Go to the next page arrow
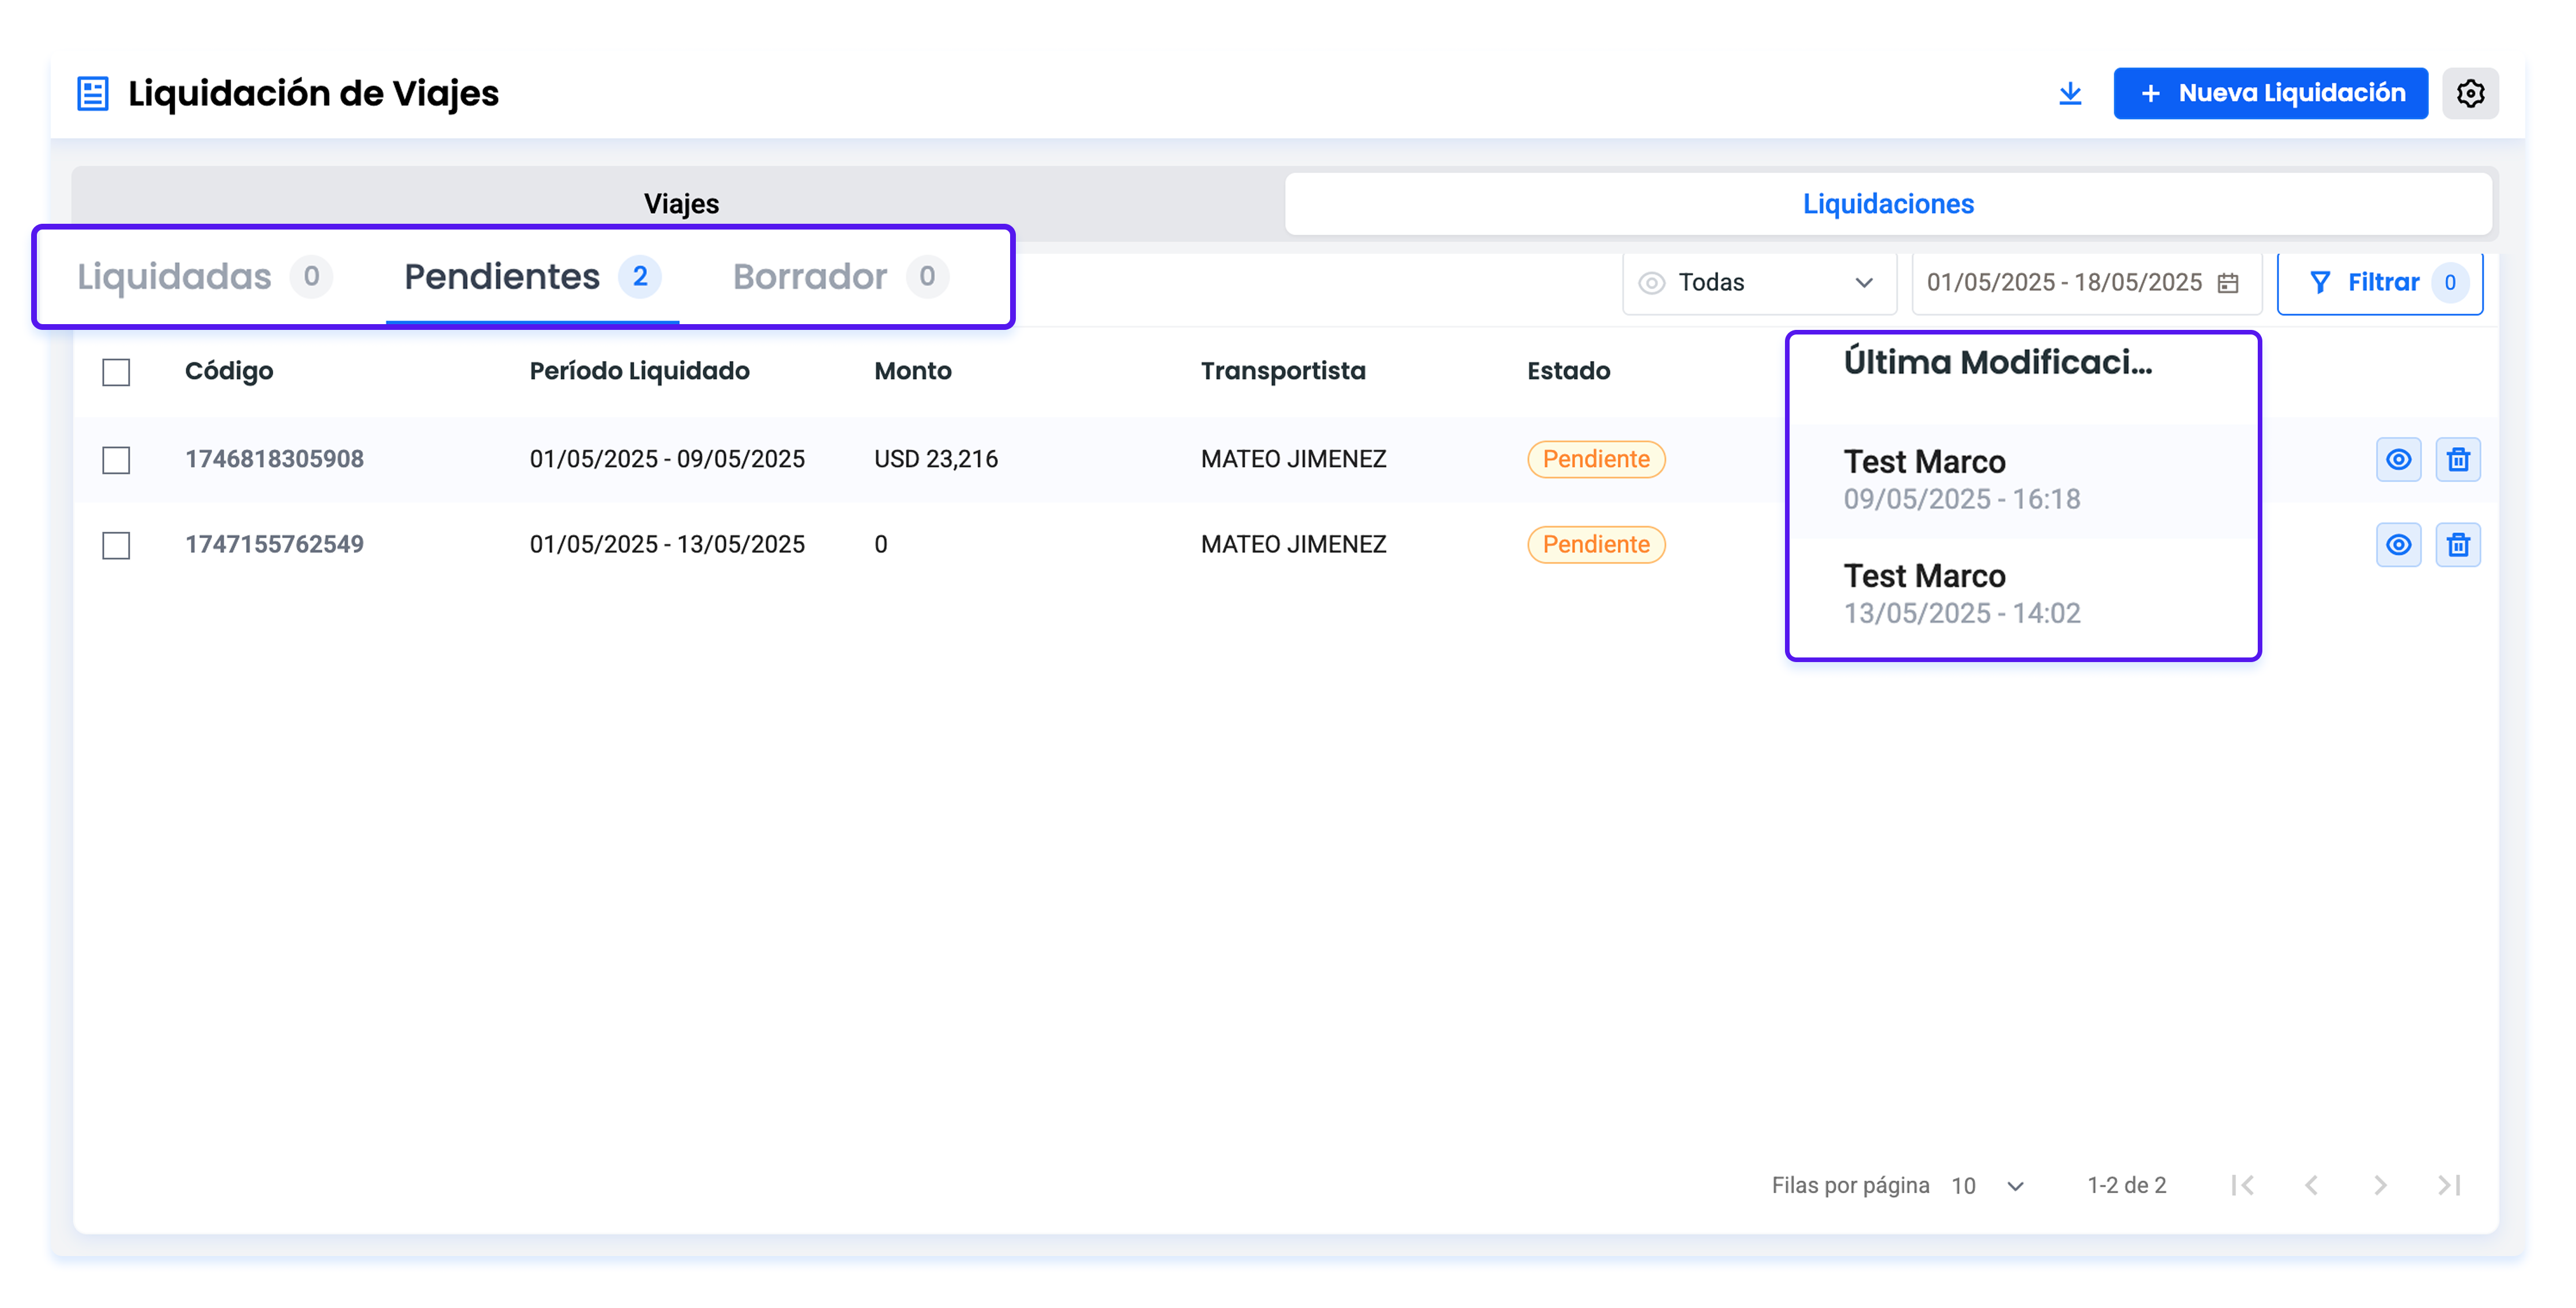 pyautogui.click(x=2379, y=1185)
